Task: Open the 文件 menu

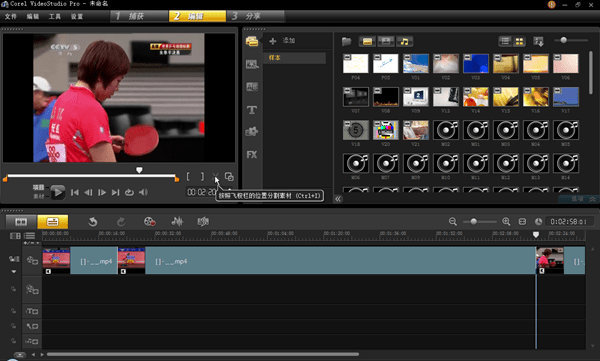Action: pos(10,16)
